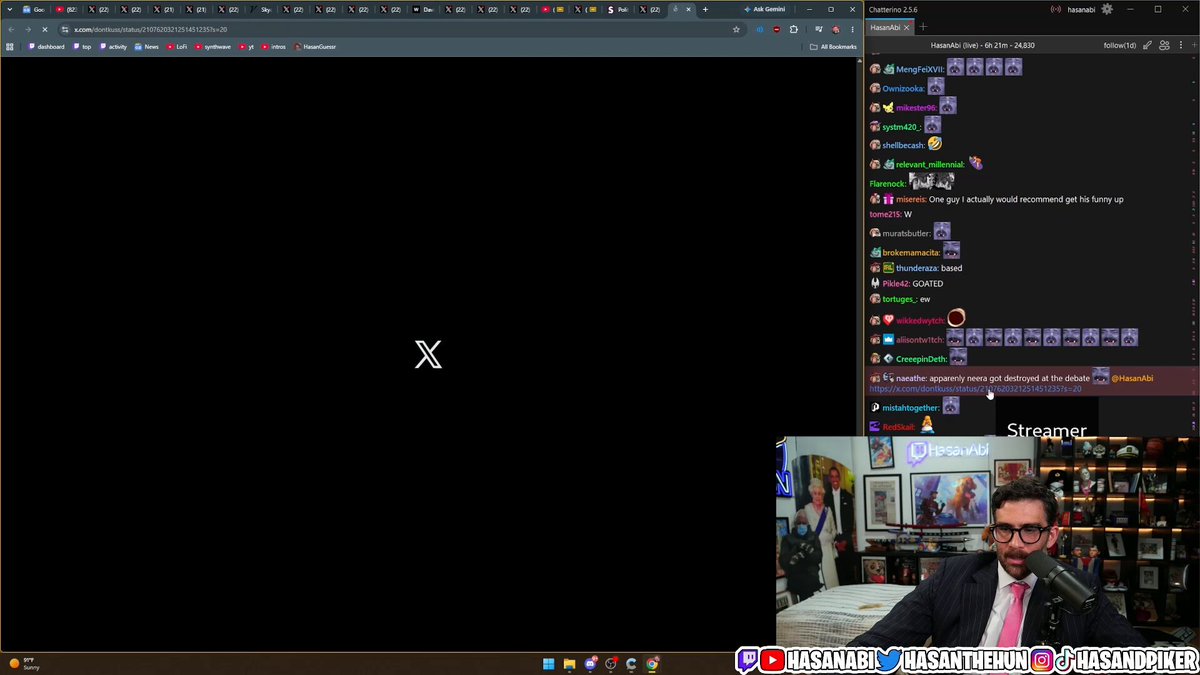Click the follow(1d) mode label
Viewport: 1200px width, 675px height.
coord(1120,45)
